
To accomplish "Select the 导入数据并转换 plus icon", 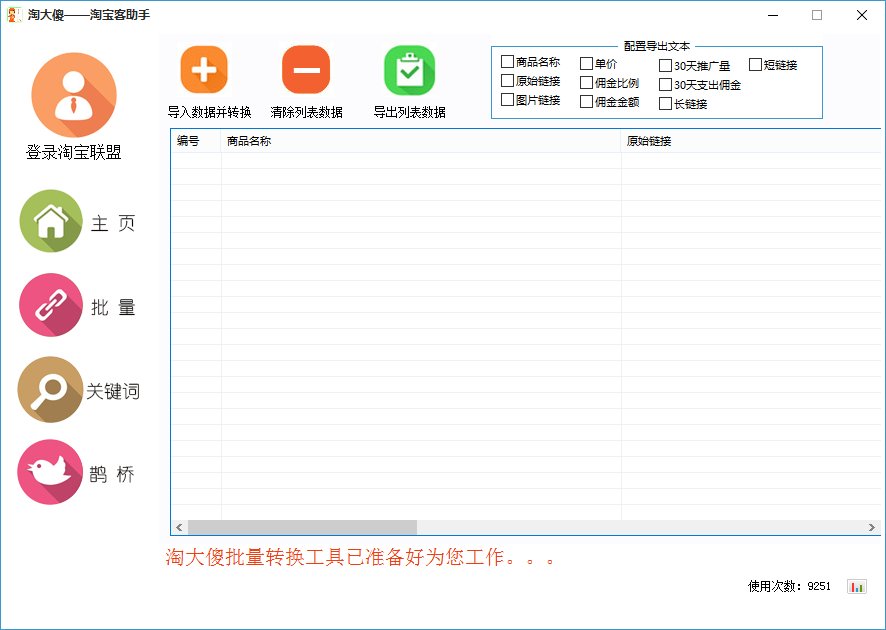I will [x=203, y=70].
